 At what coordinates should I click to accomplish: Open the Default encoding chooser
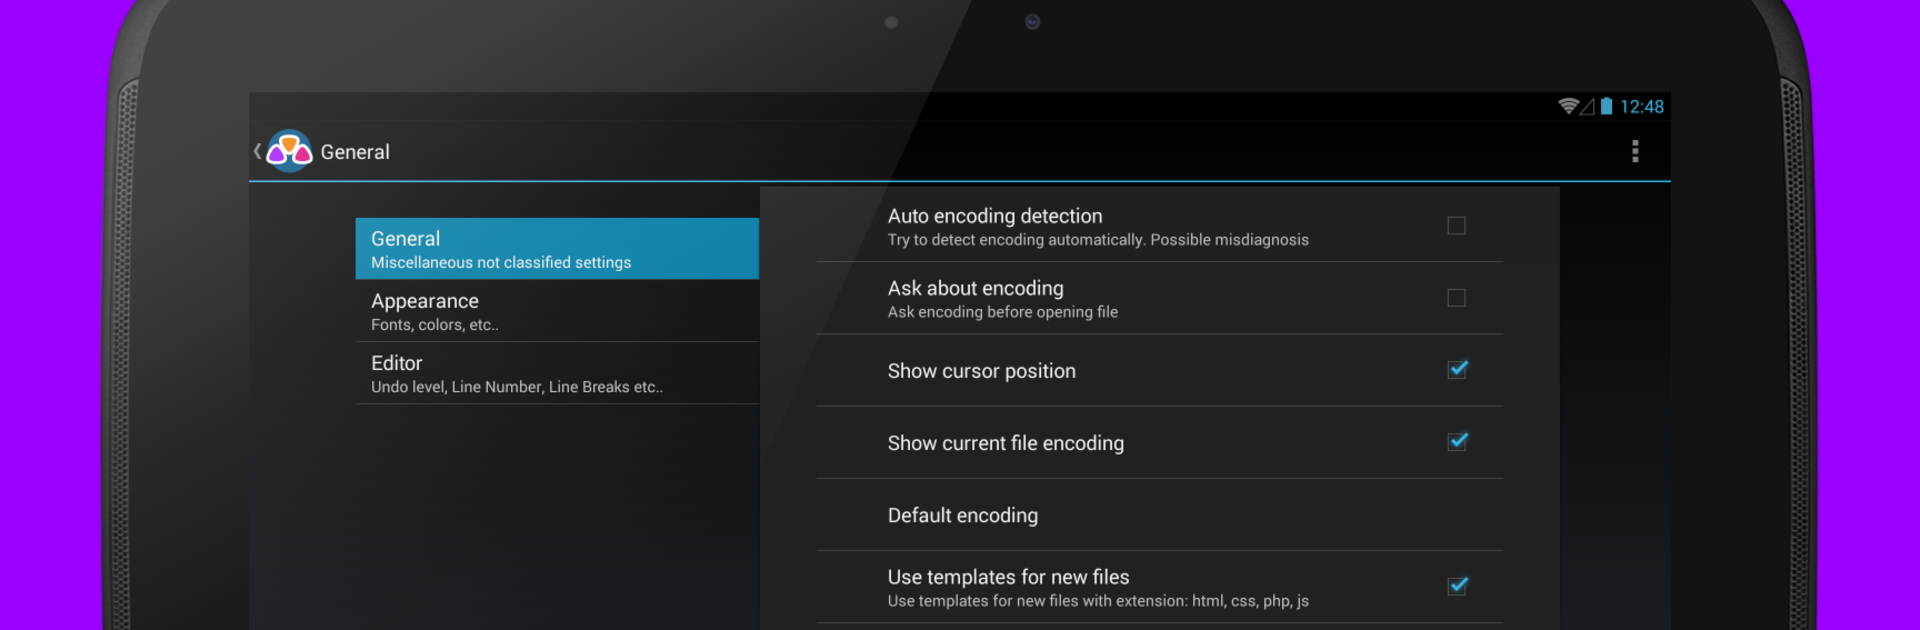click(963, 515)
